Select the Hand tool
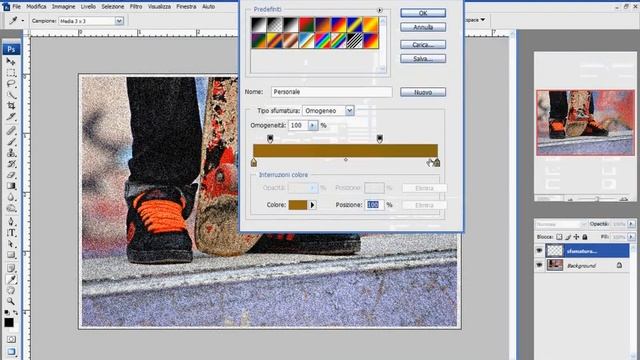The image size is (640, 360). pos(11,291)
